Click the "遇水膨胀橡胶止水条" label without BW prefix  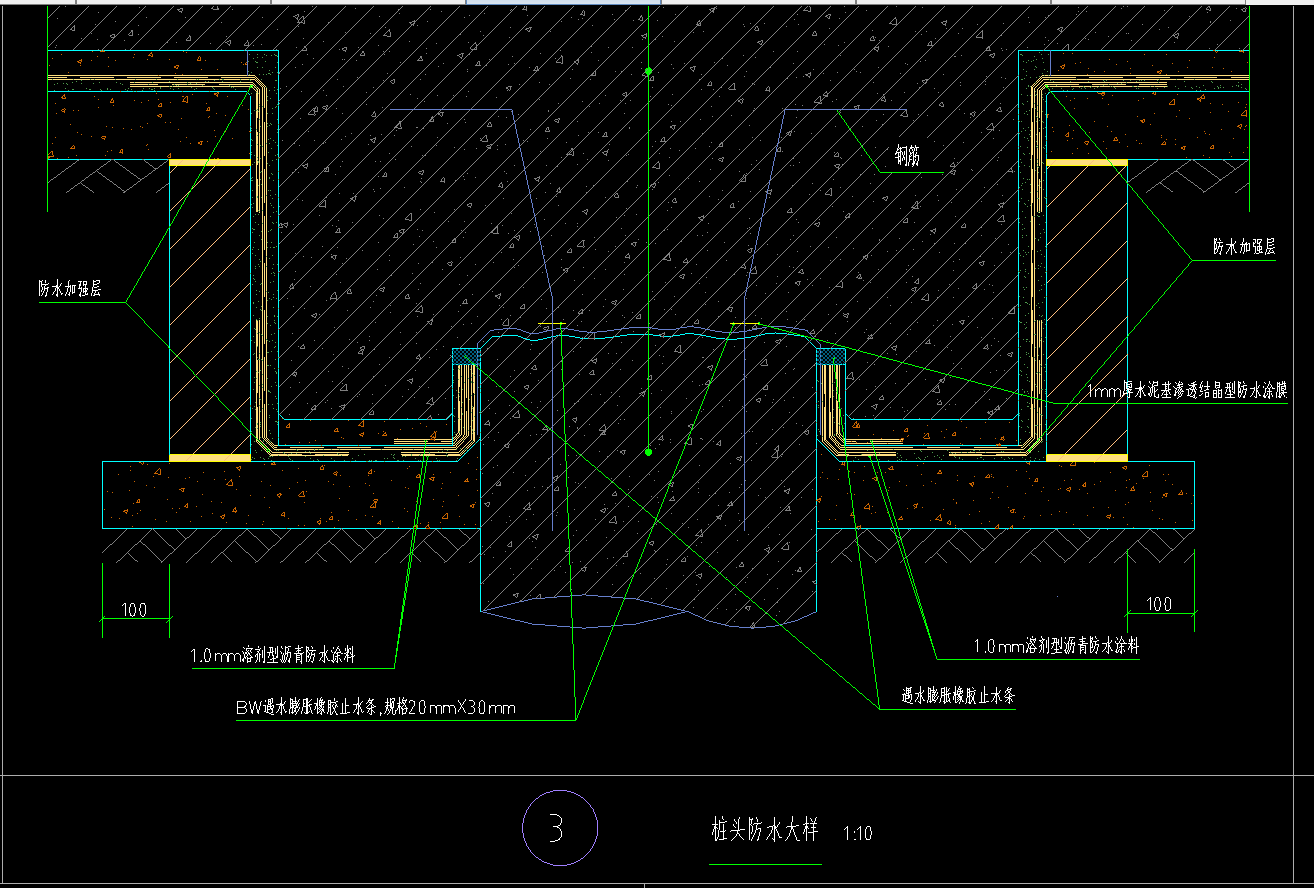coord(958,697)
